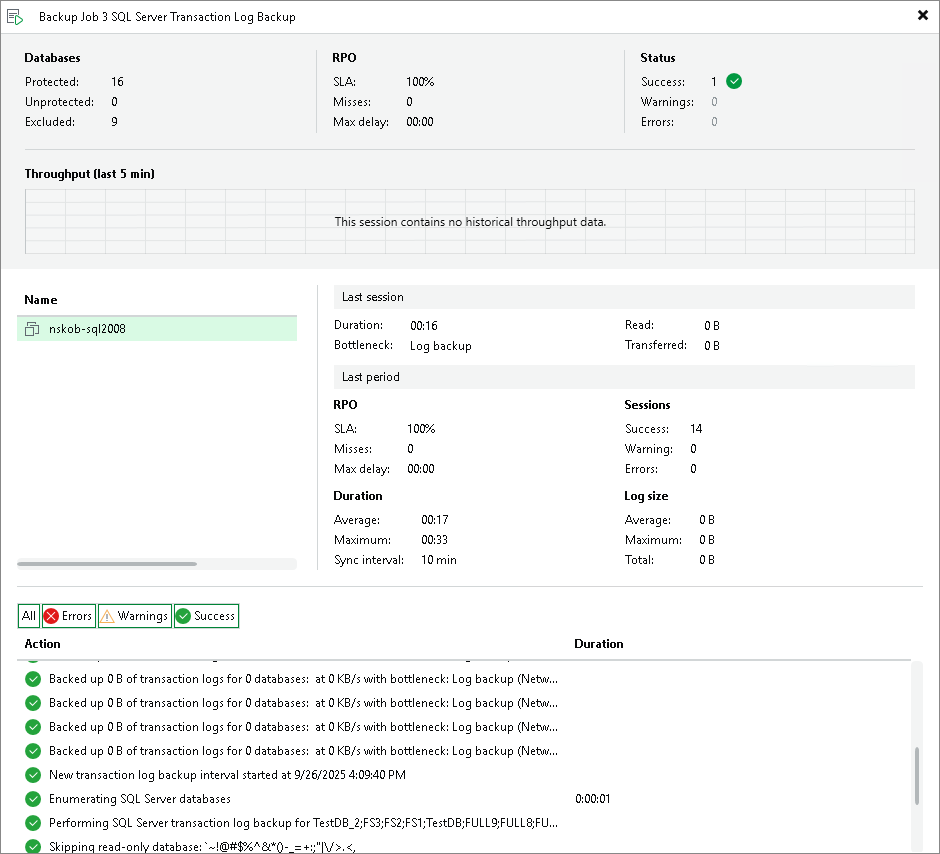940x854 pixels.
Task: Click the Sync interval '10 min' value
Action: coord(439,560)
